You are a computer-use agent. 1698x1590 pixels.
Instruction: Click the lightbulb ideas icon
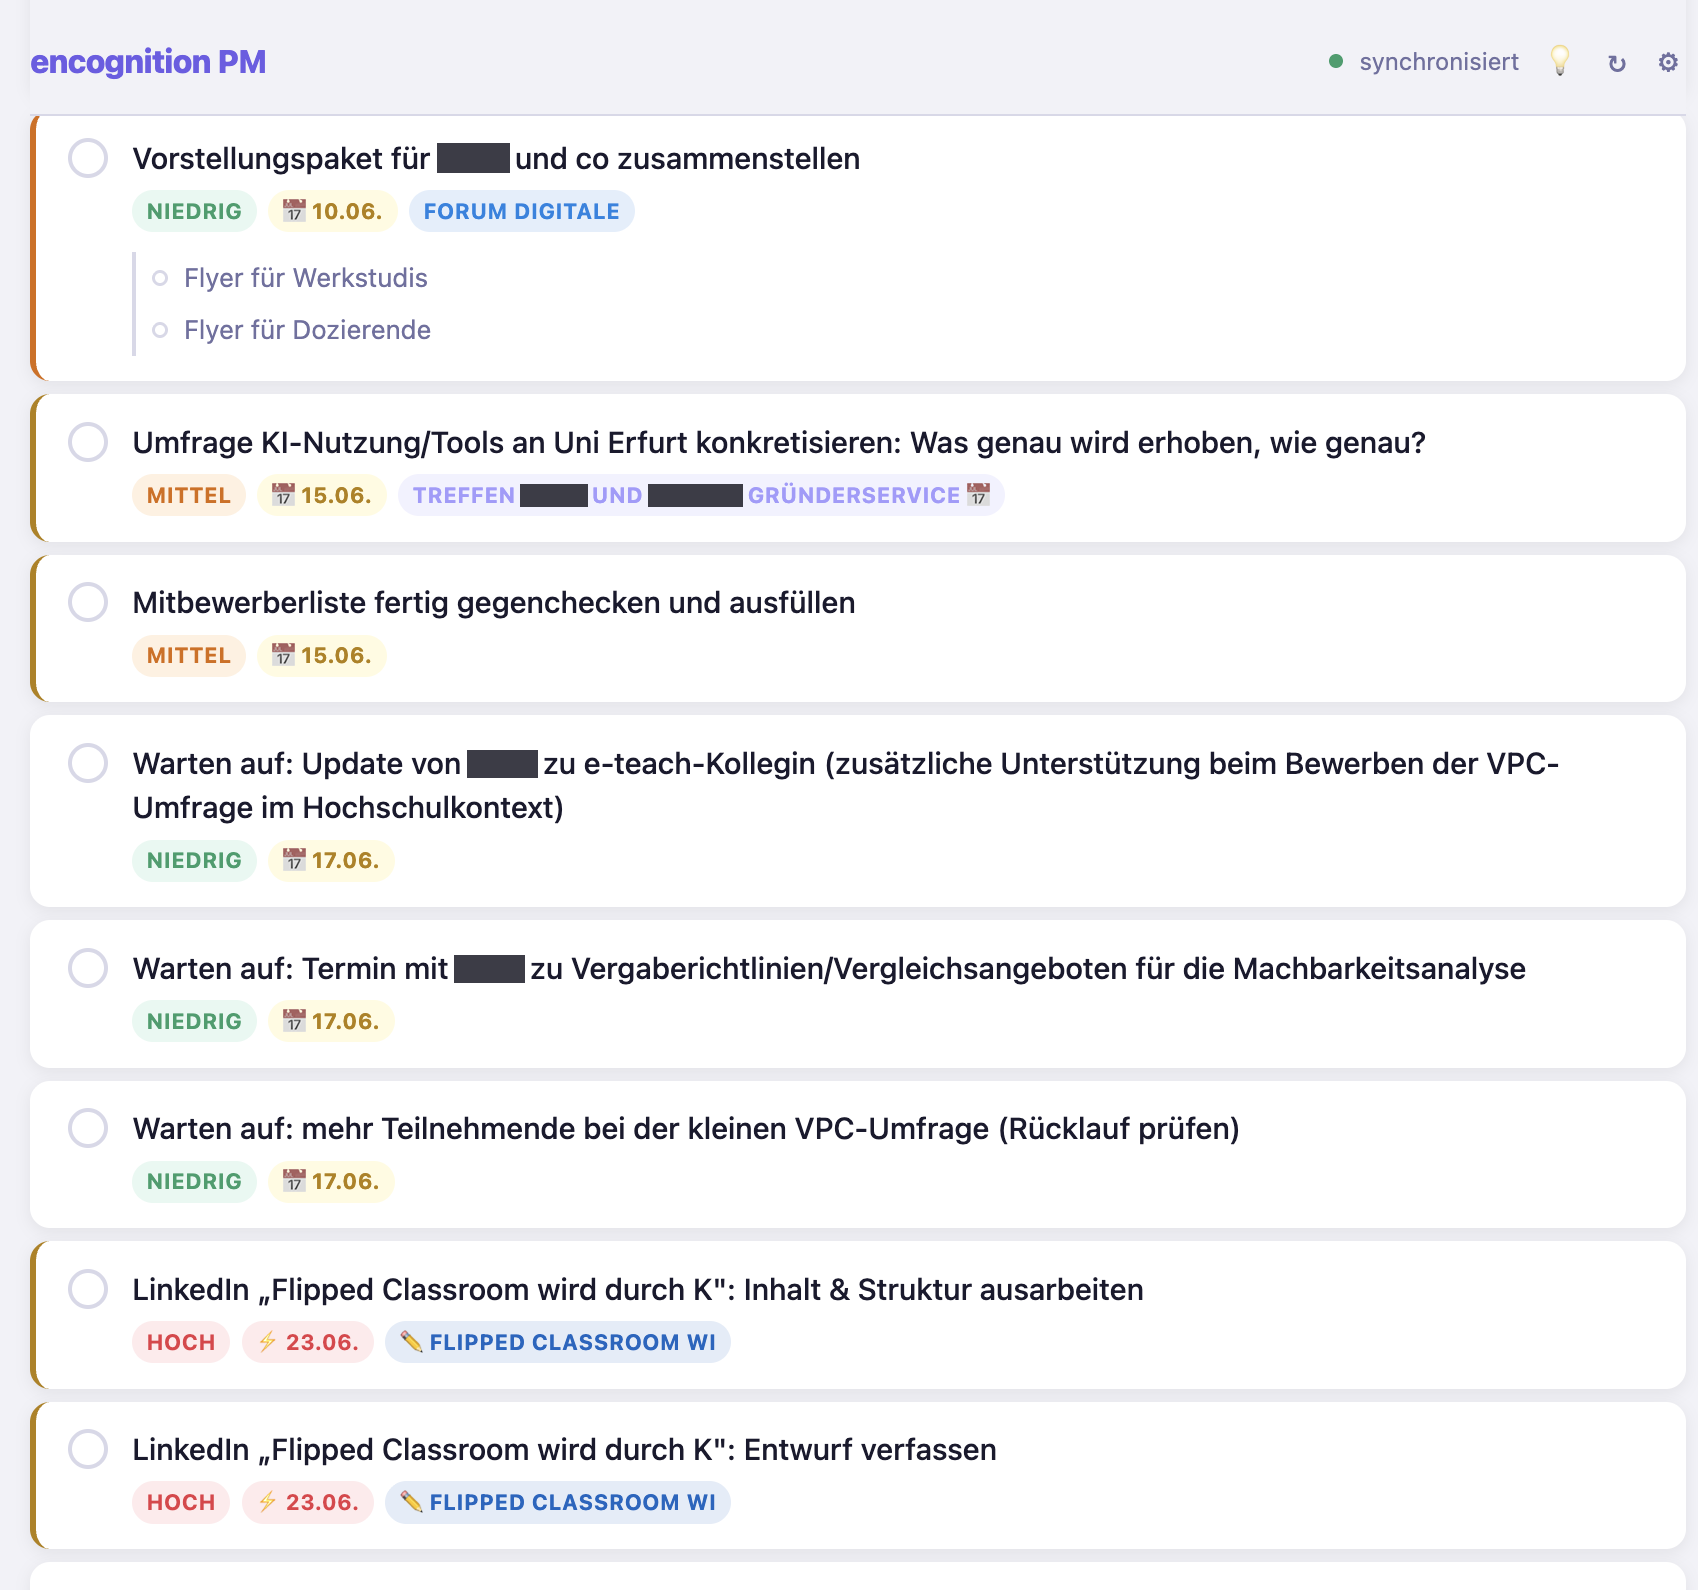(x=1559, y=61)
